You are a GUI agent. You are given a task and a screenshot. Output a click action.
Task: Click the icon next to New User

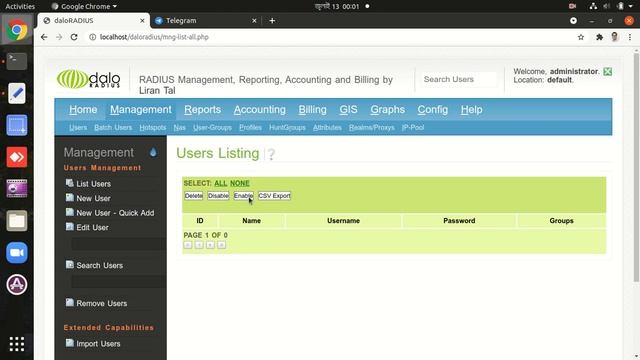coord(70,198)
